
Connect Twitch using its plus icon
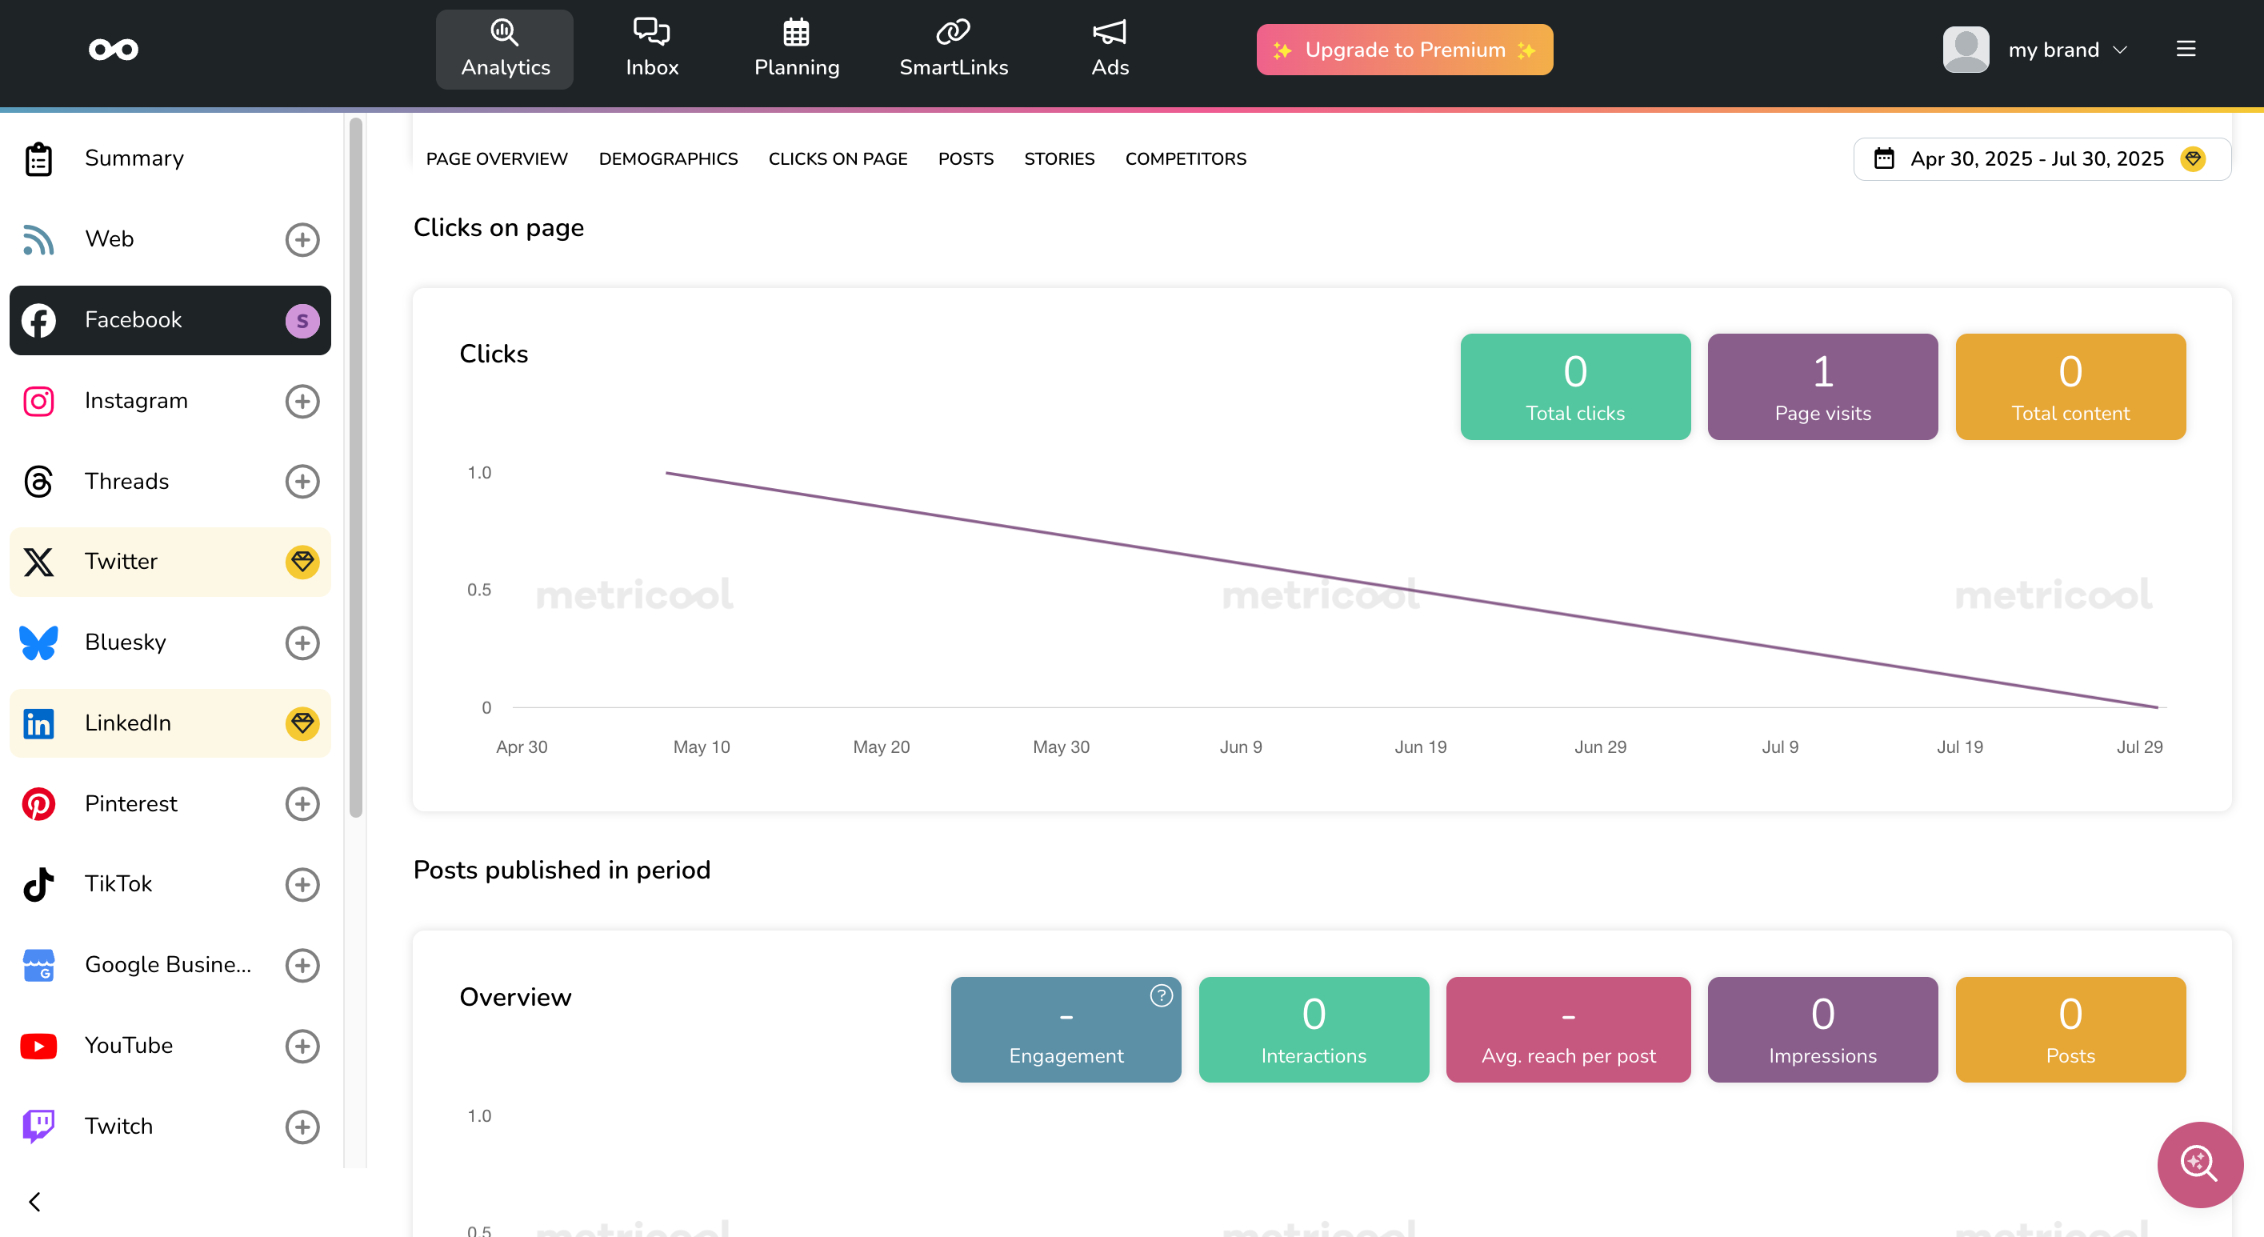tap(302, 1127)
